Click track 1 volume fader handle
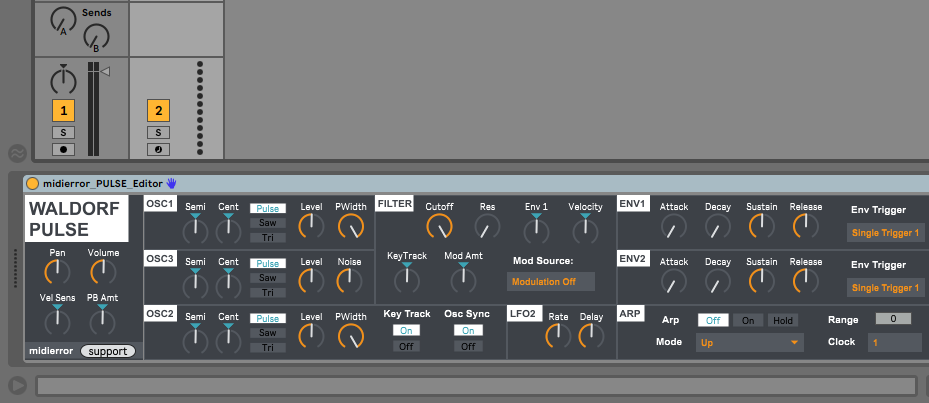Screen dimensions: 929x403 click(x=105, y=72)
